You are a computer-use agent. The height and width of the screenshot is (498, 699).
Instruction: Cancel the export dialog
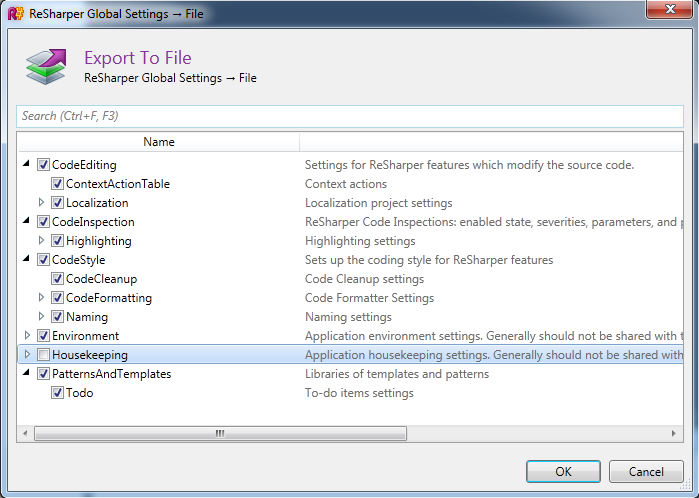(646, 471)
